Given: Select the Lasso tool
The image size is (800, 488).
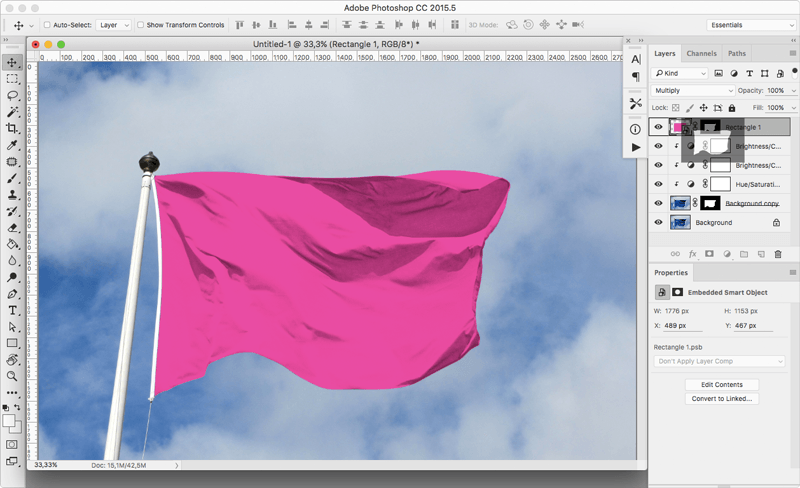Looking at the screenshot, I should click(13, 95).
